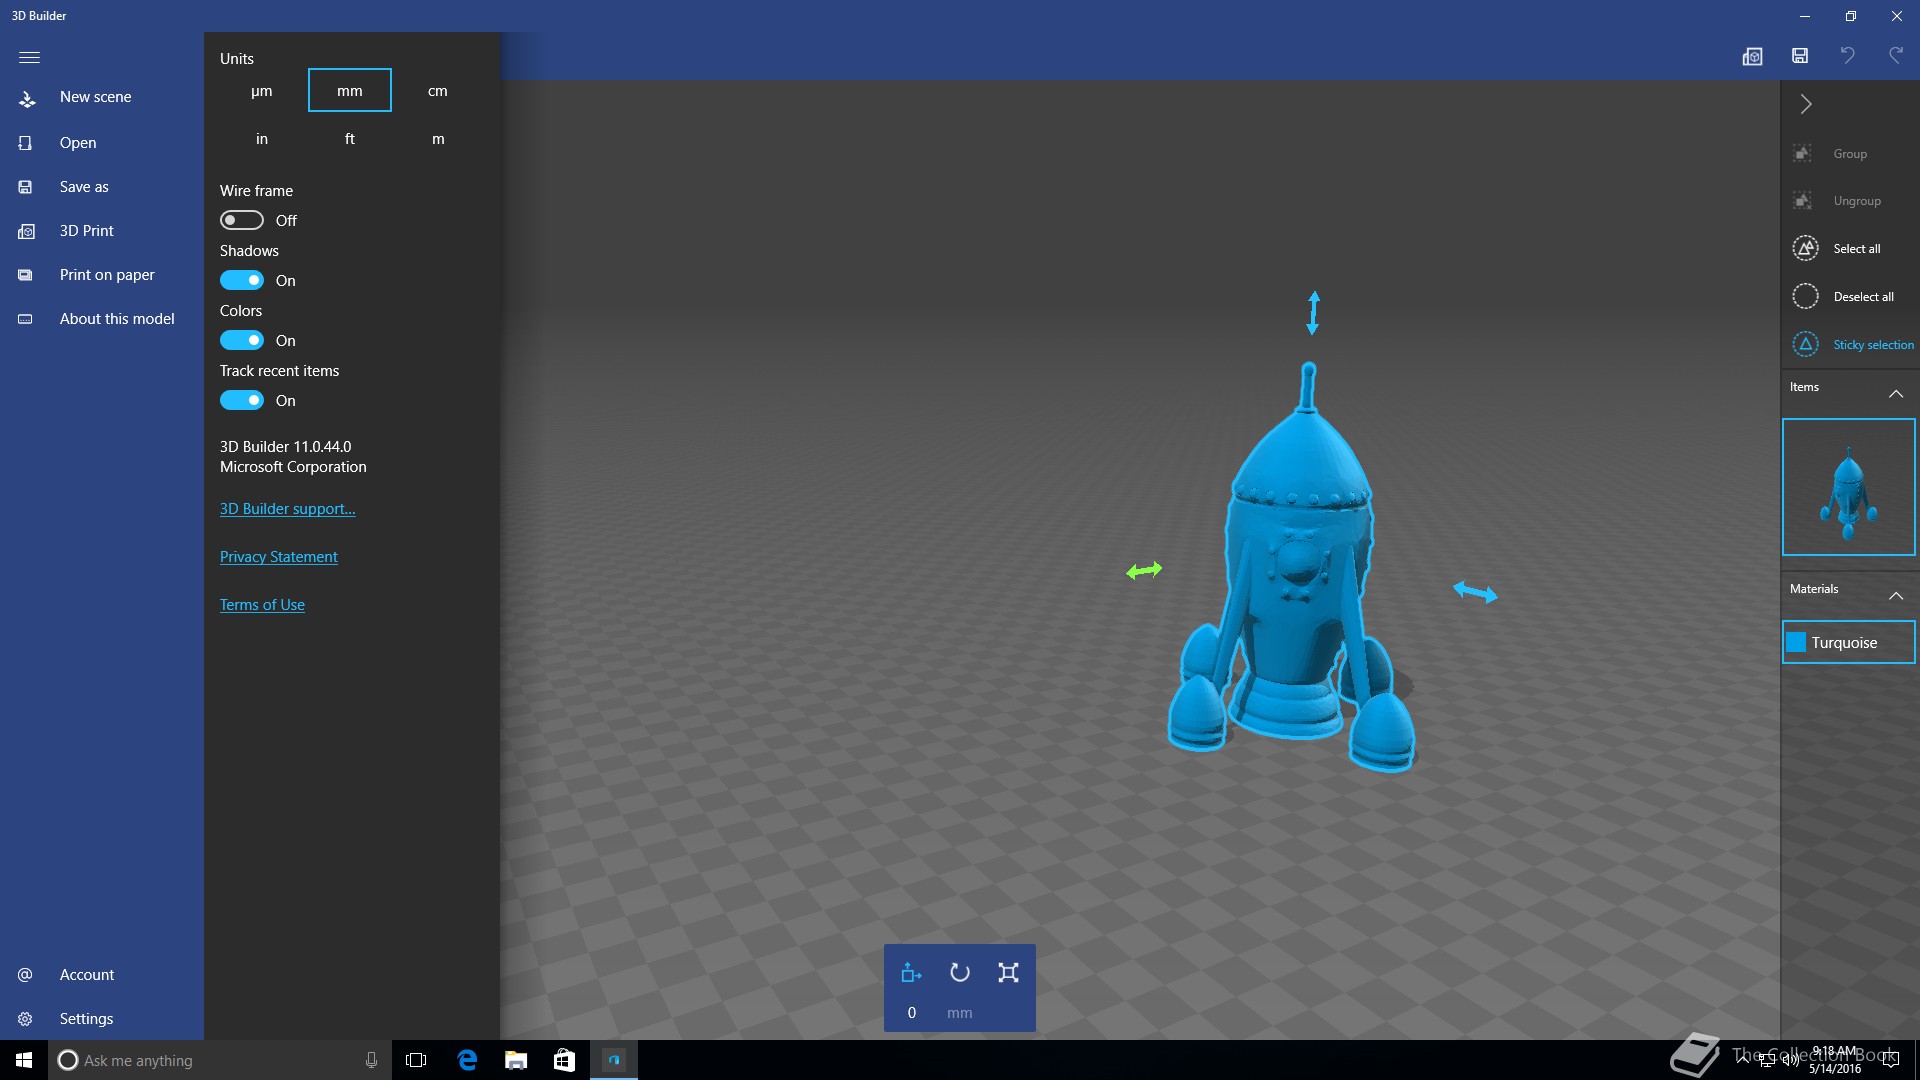This screenshot has height=1080, width=1920.
Task: Select the Move tool icon
Action: (911, 972)
